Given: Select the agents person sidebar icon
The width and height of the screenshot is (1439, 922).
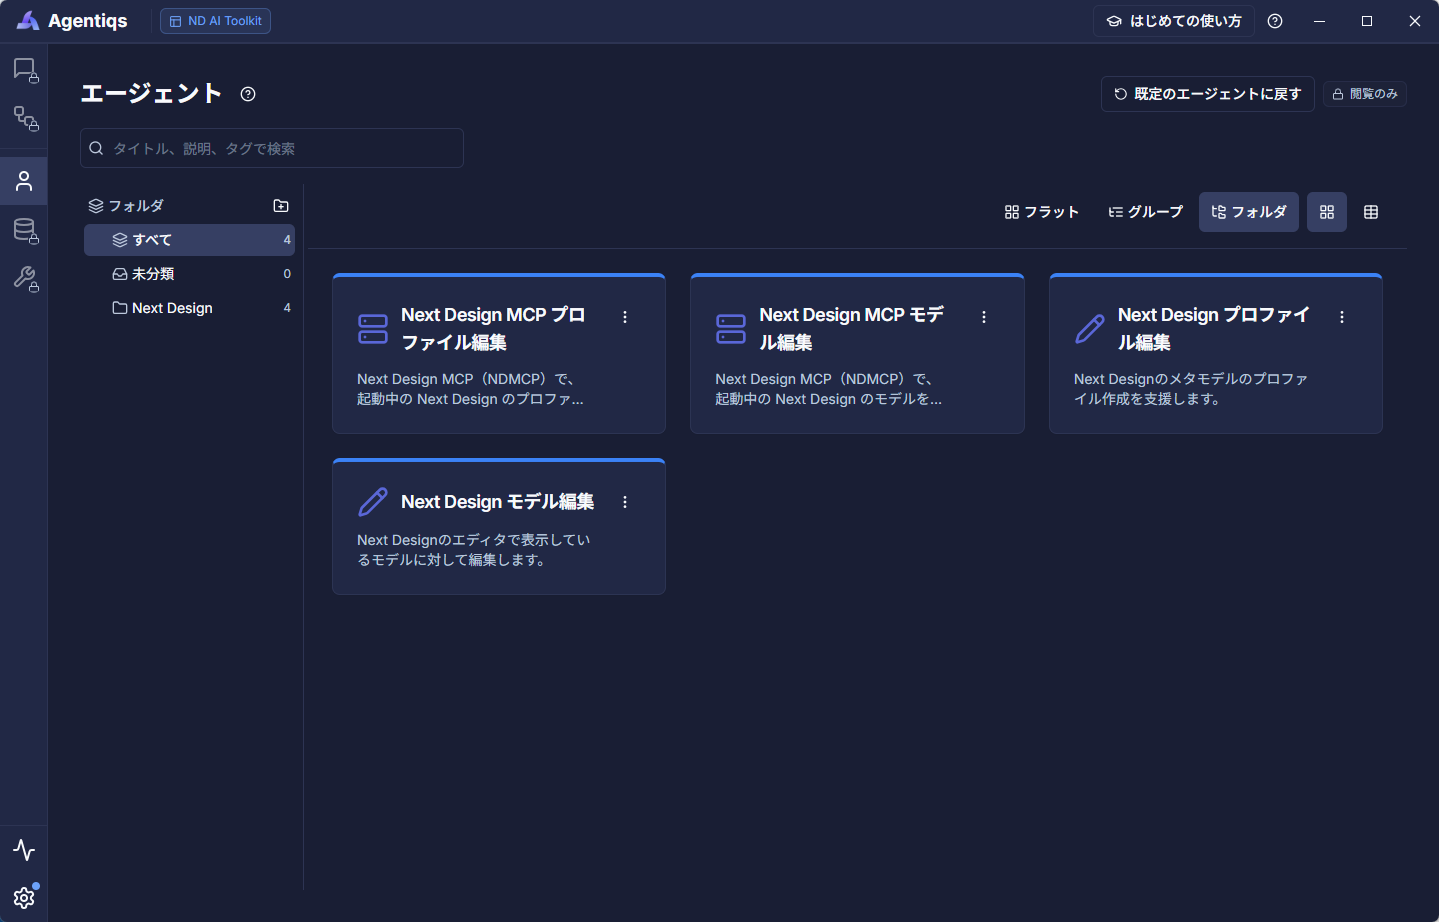Looking at the screenshot, I should tap(24, 181).
